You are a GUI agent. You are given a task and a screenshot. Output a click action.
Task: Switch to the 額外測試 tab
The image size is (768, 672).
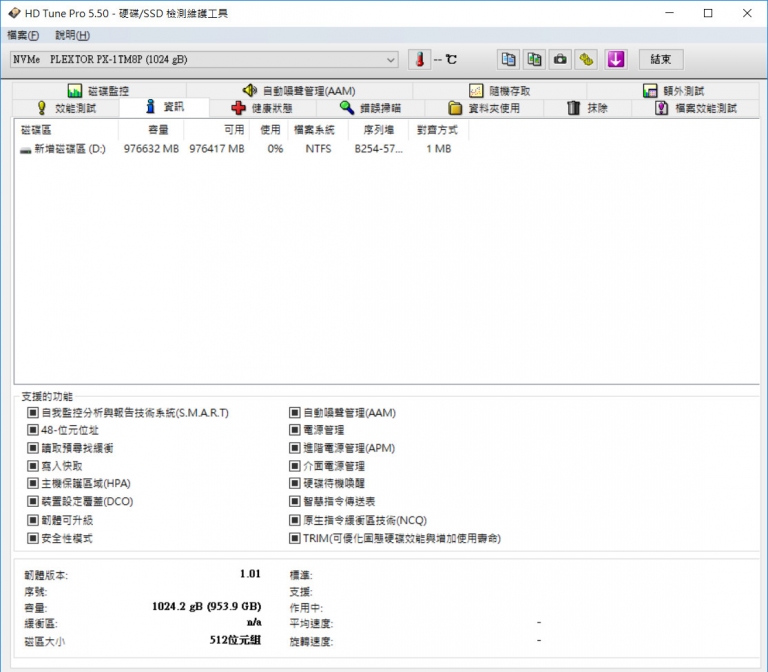point(673,91)
